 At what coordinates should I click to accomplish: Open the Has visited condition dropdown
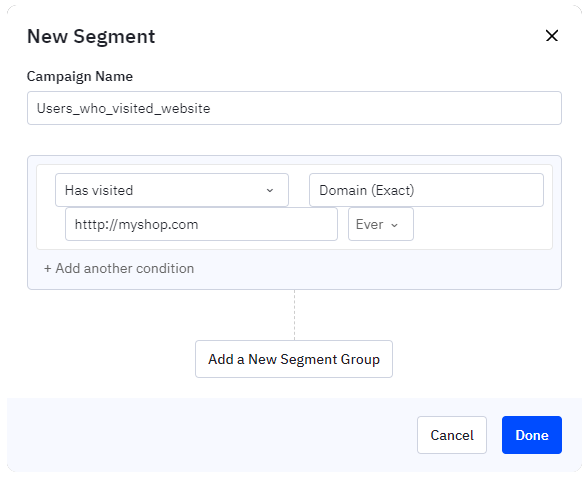coord(172,190)
